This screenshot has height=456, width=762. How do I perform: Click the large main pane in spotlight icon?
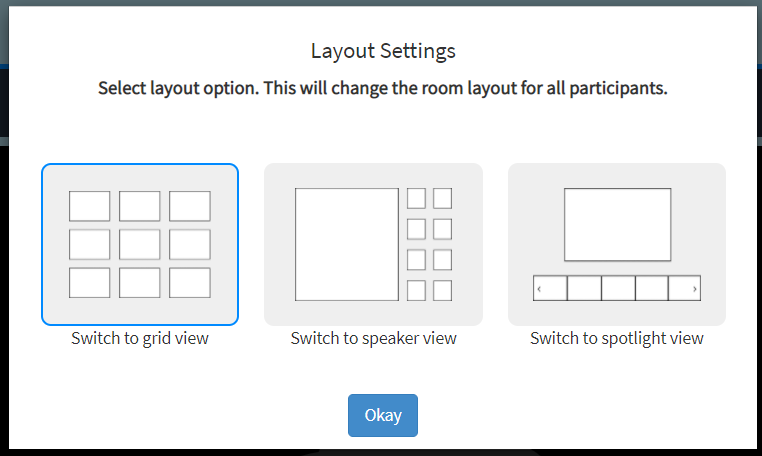618,225
